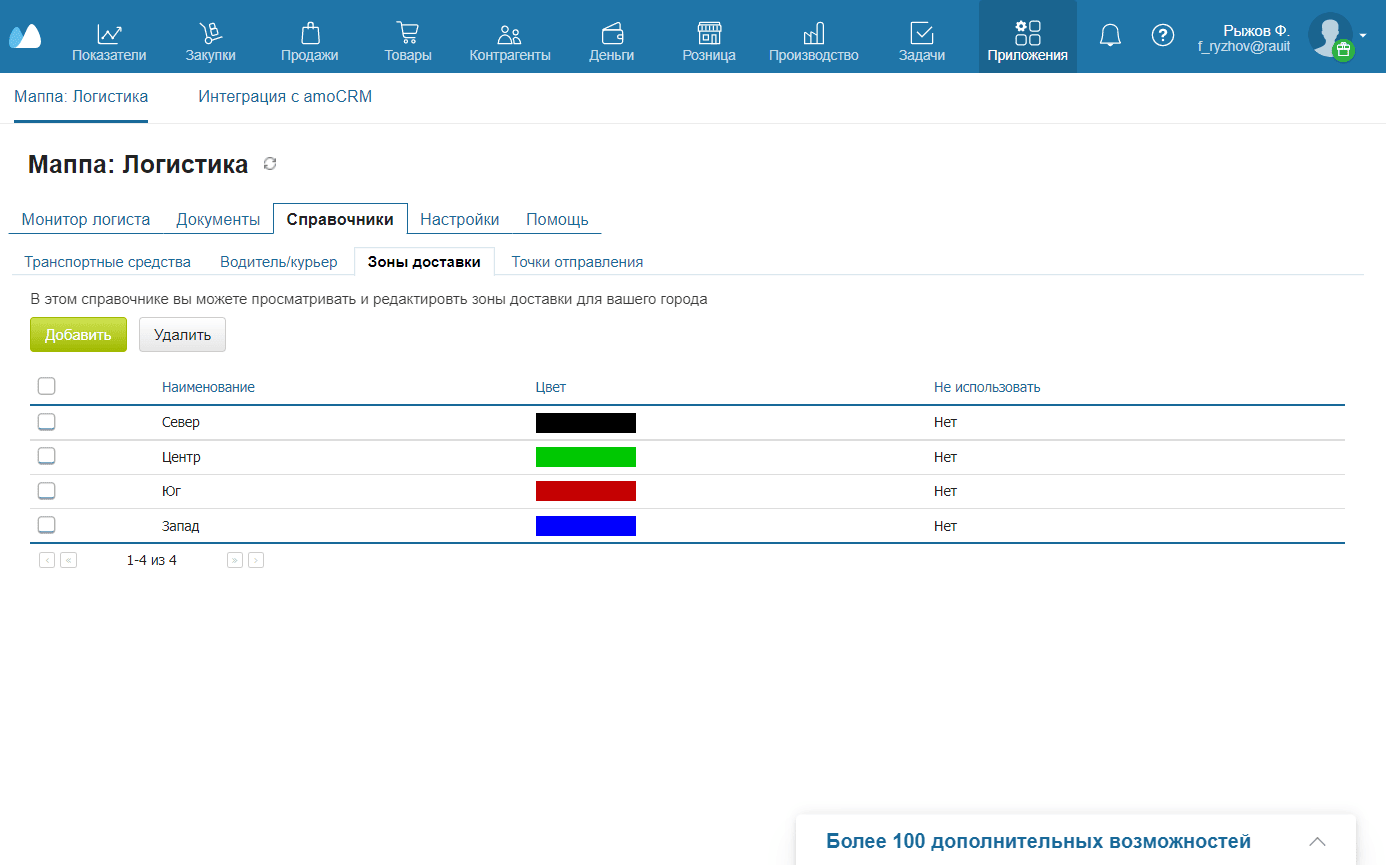Screen dimensions: 1390x865
Task: Open the Закупки section icon
Action: (x=210, y=33)
